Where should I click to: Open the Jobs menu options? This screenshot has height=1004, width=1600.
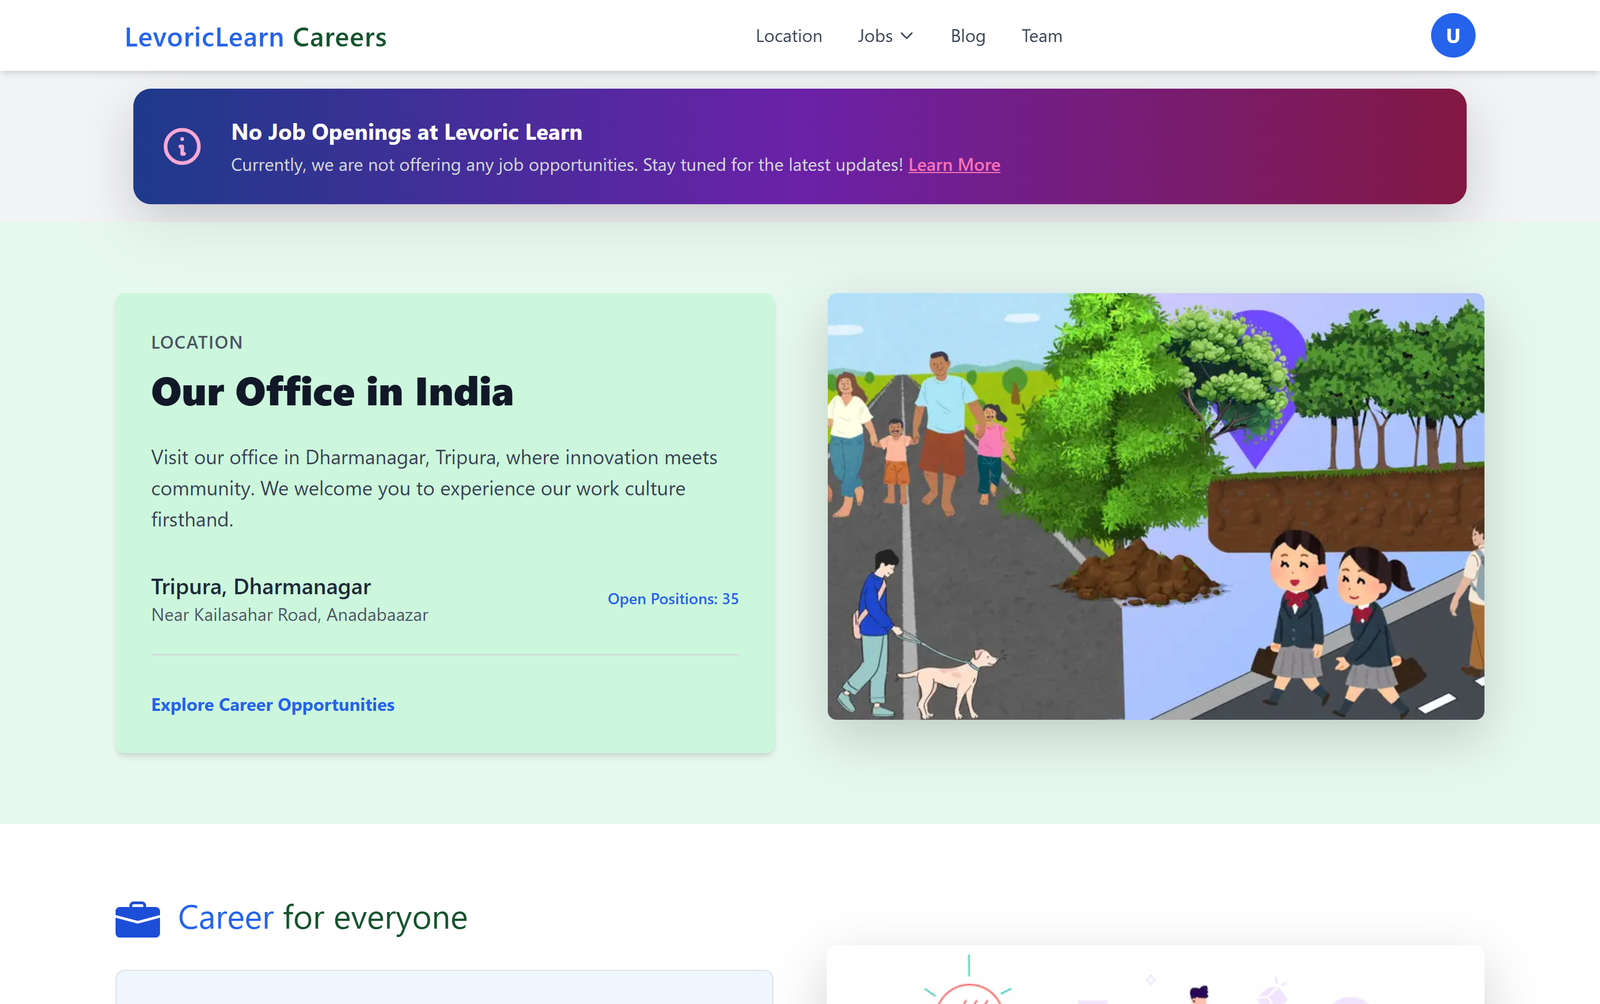pyautogui.click(x=875, y=35)
